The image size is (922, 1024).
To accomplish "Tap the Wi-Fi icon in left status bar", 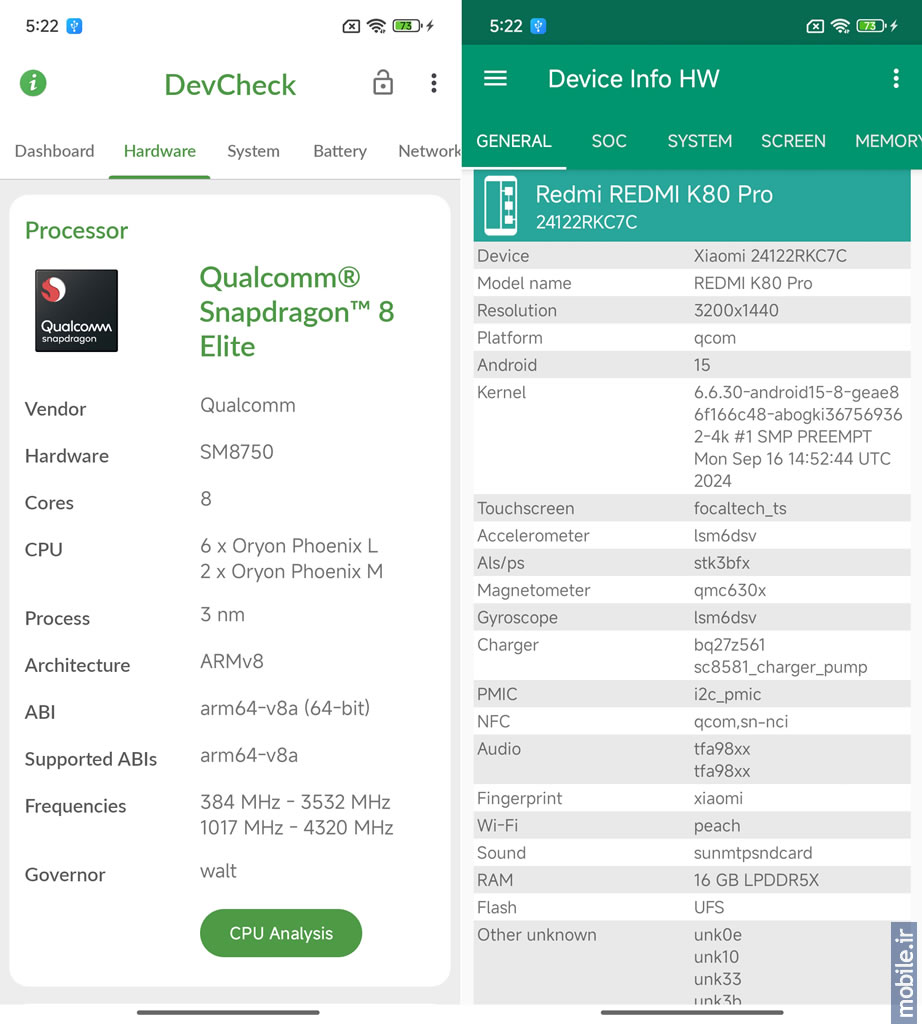I will tap(376, 26).
